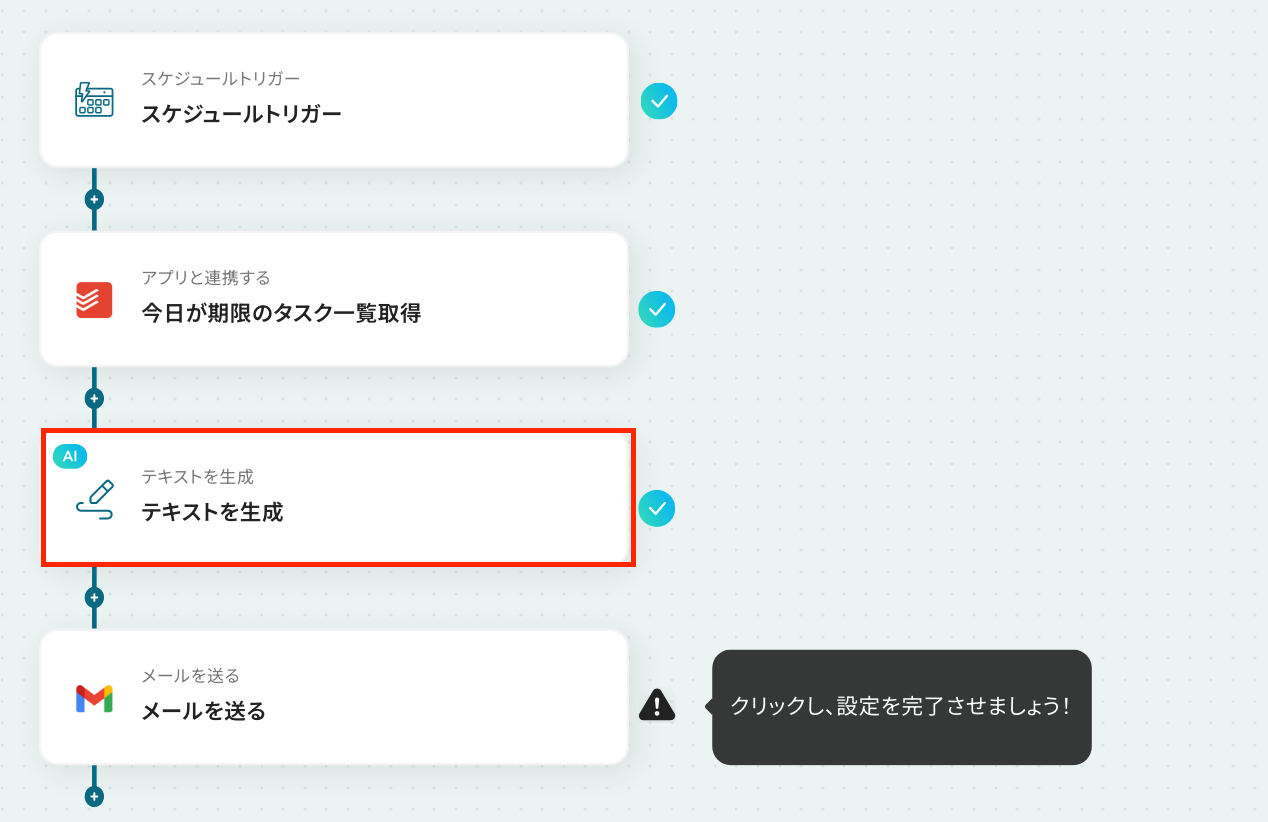The height and width of the screenshot is (822, 1268).
Task: Click the AI badge on テキストを生成 card
Action: click(x=70, y=456)
